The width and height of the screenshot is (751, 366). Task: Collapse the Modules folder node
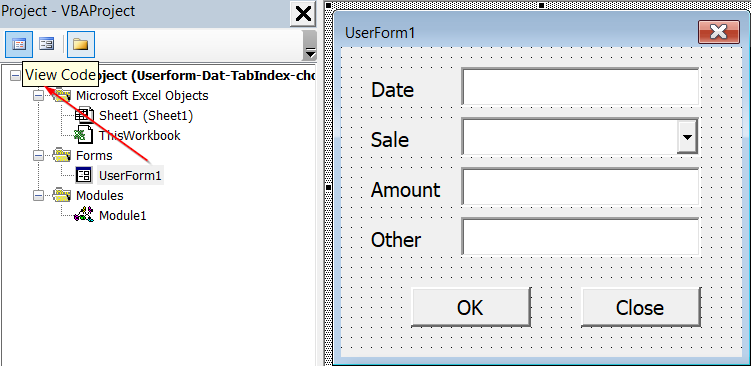[38, 195]
